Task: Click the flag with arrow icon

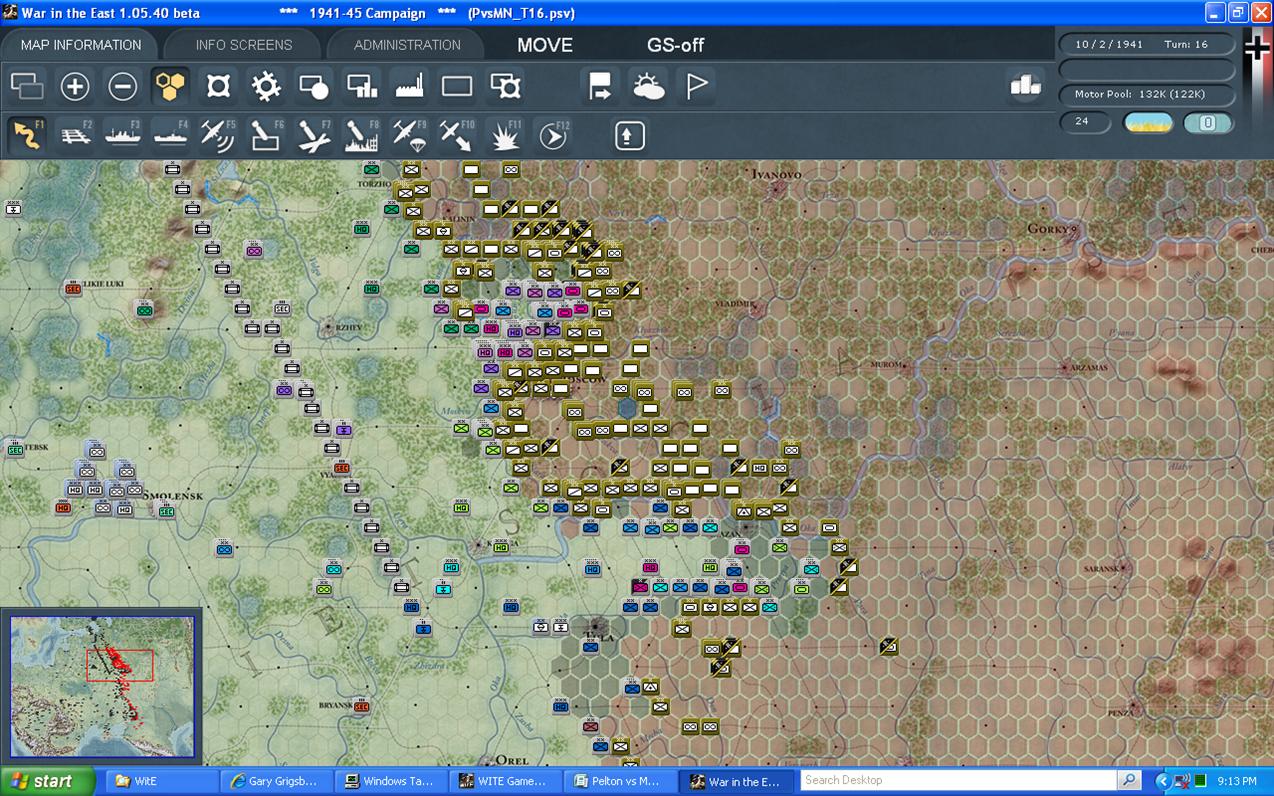Action: coord(600,86)
